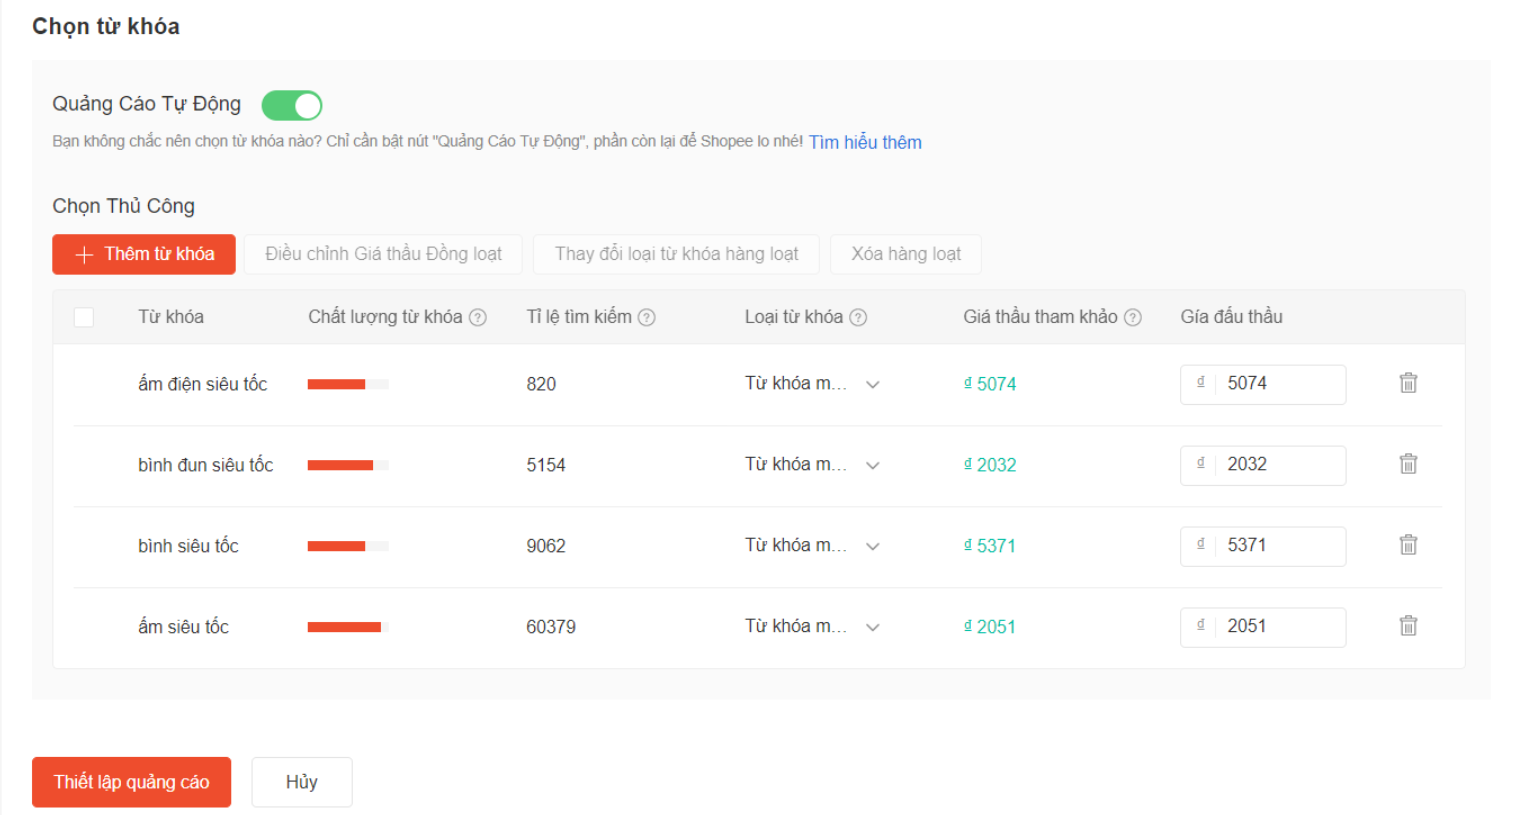
Task: Click quality bar for "bình đun siêu tốc"
Action: 348,465
